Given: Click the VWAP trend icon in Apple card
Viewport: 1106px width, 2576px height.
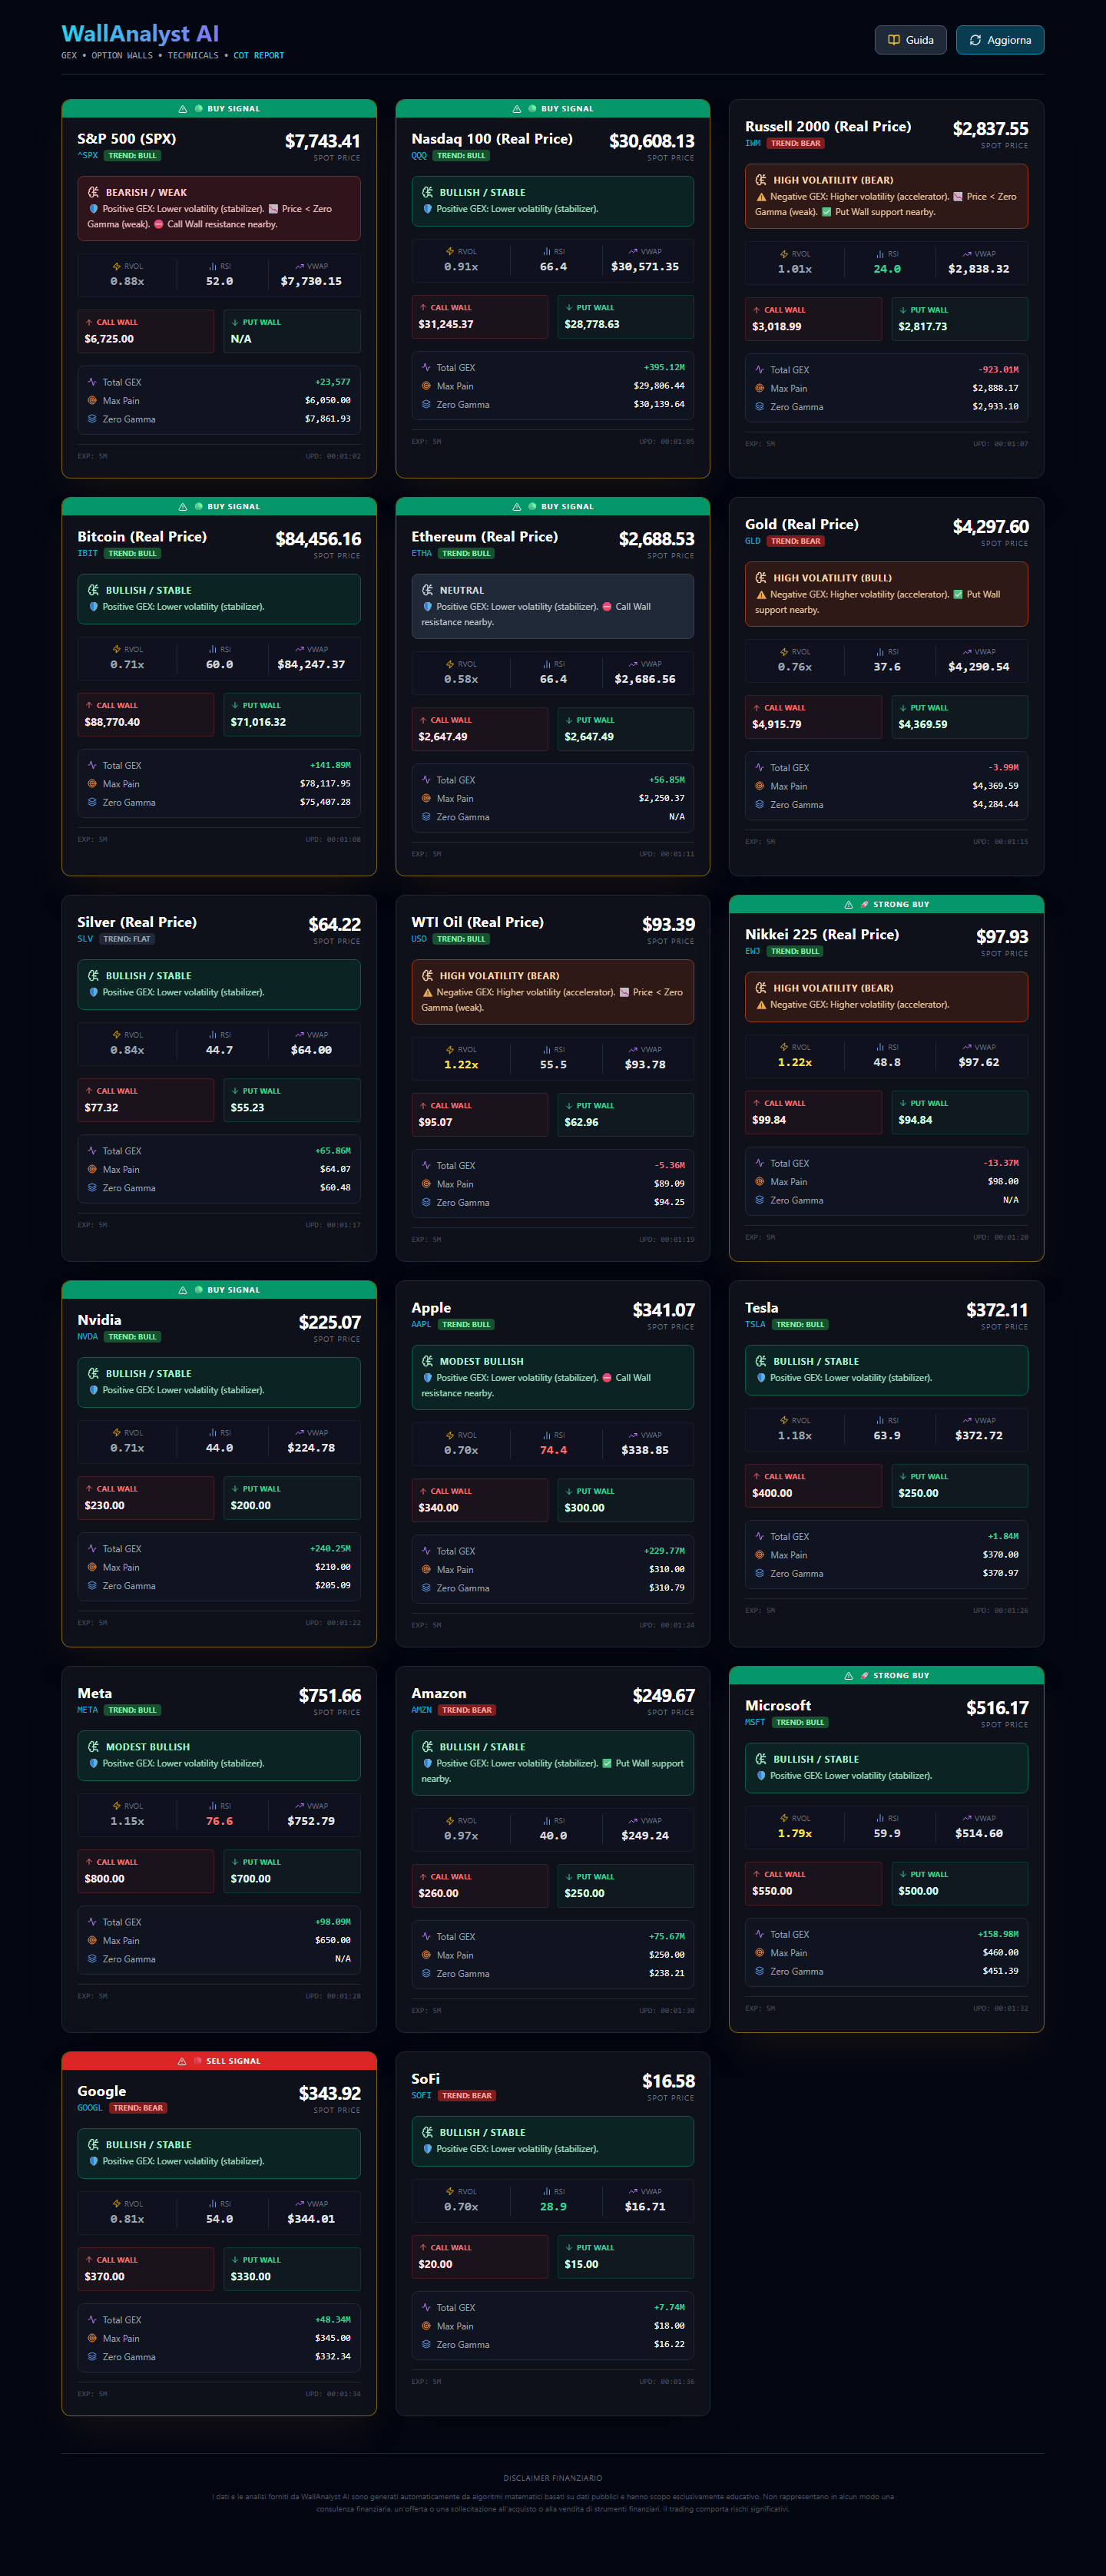Looking at the screenshot, I should tap(633, 1435).
